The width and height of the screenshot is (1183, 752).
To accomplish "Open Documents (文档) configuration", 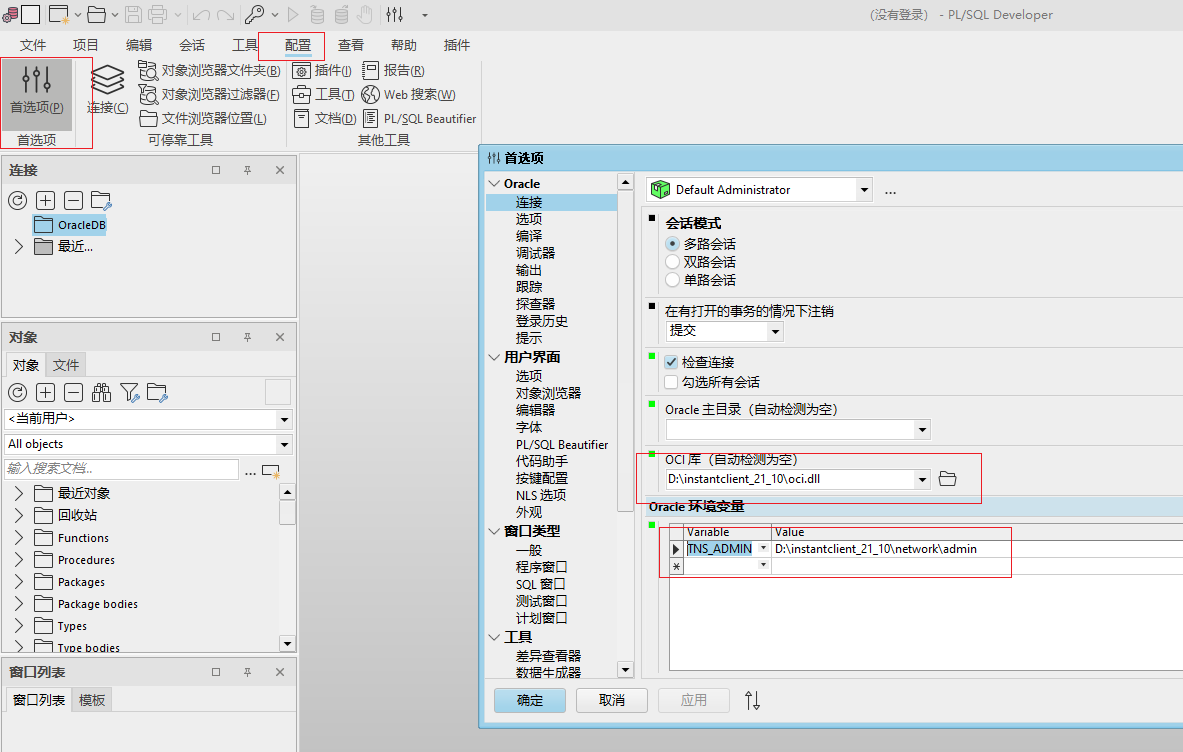I will (x=324, y=118).
